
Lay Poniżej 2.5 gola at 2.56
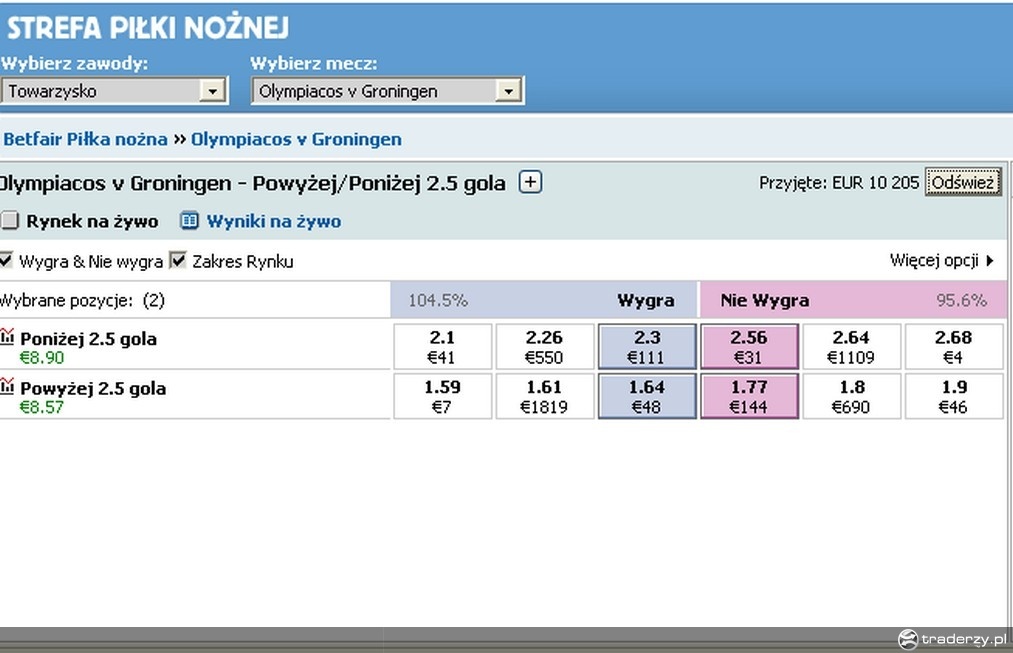(749, 347)
